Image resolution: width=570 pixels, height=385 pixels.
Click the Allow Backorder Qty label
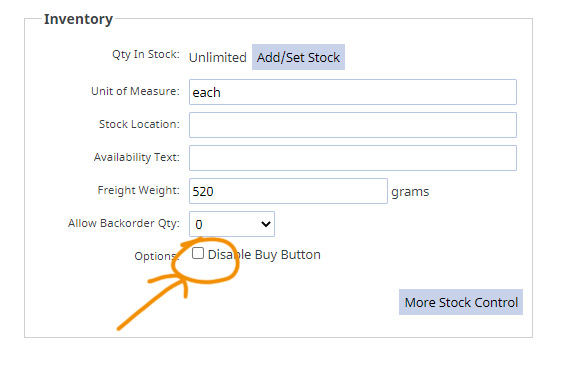tap(124, 223)
